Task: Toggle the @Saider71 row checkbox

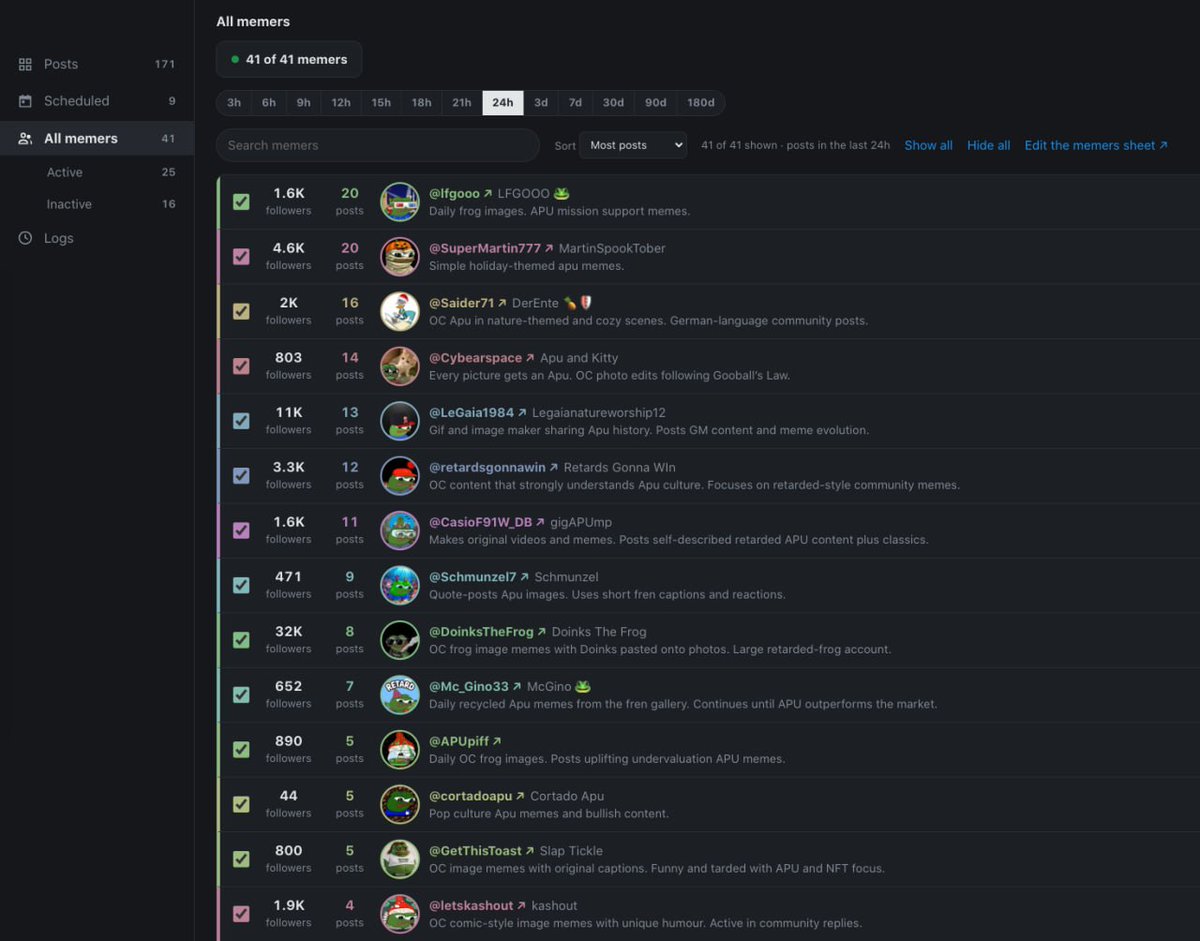Action: [x=241, y=311]
